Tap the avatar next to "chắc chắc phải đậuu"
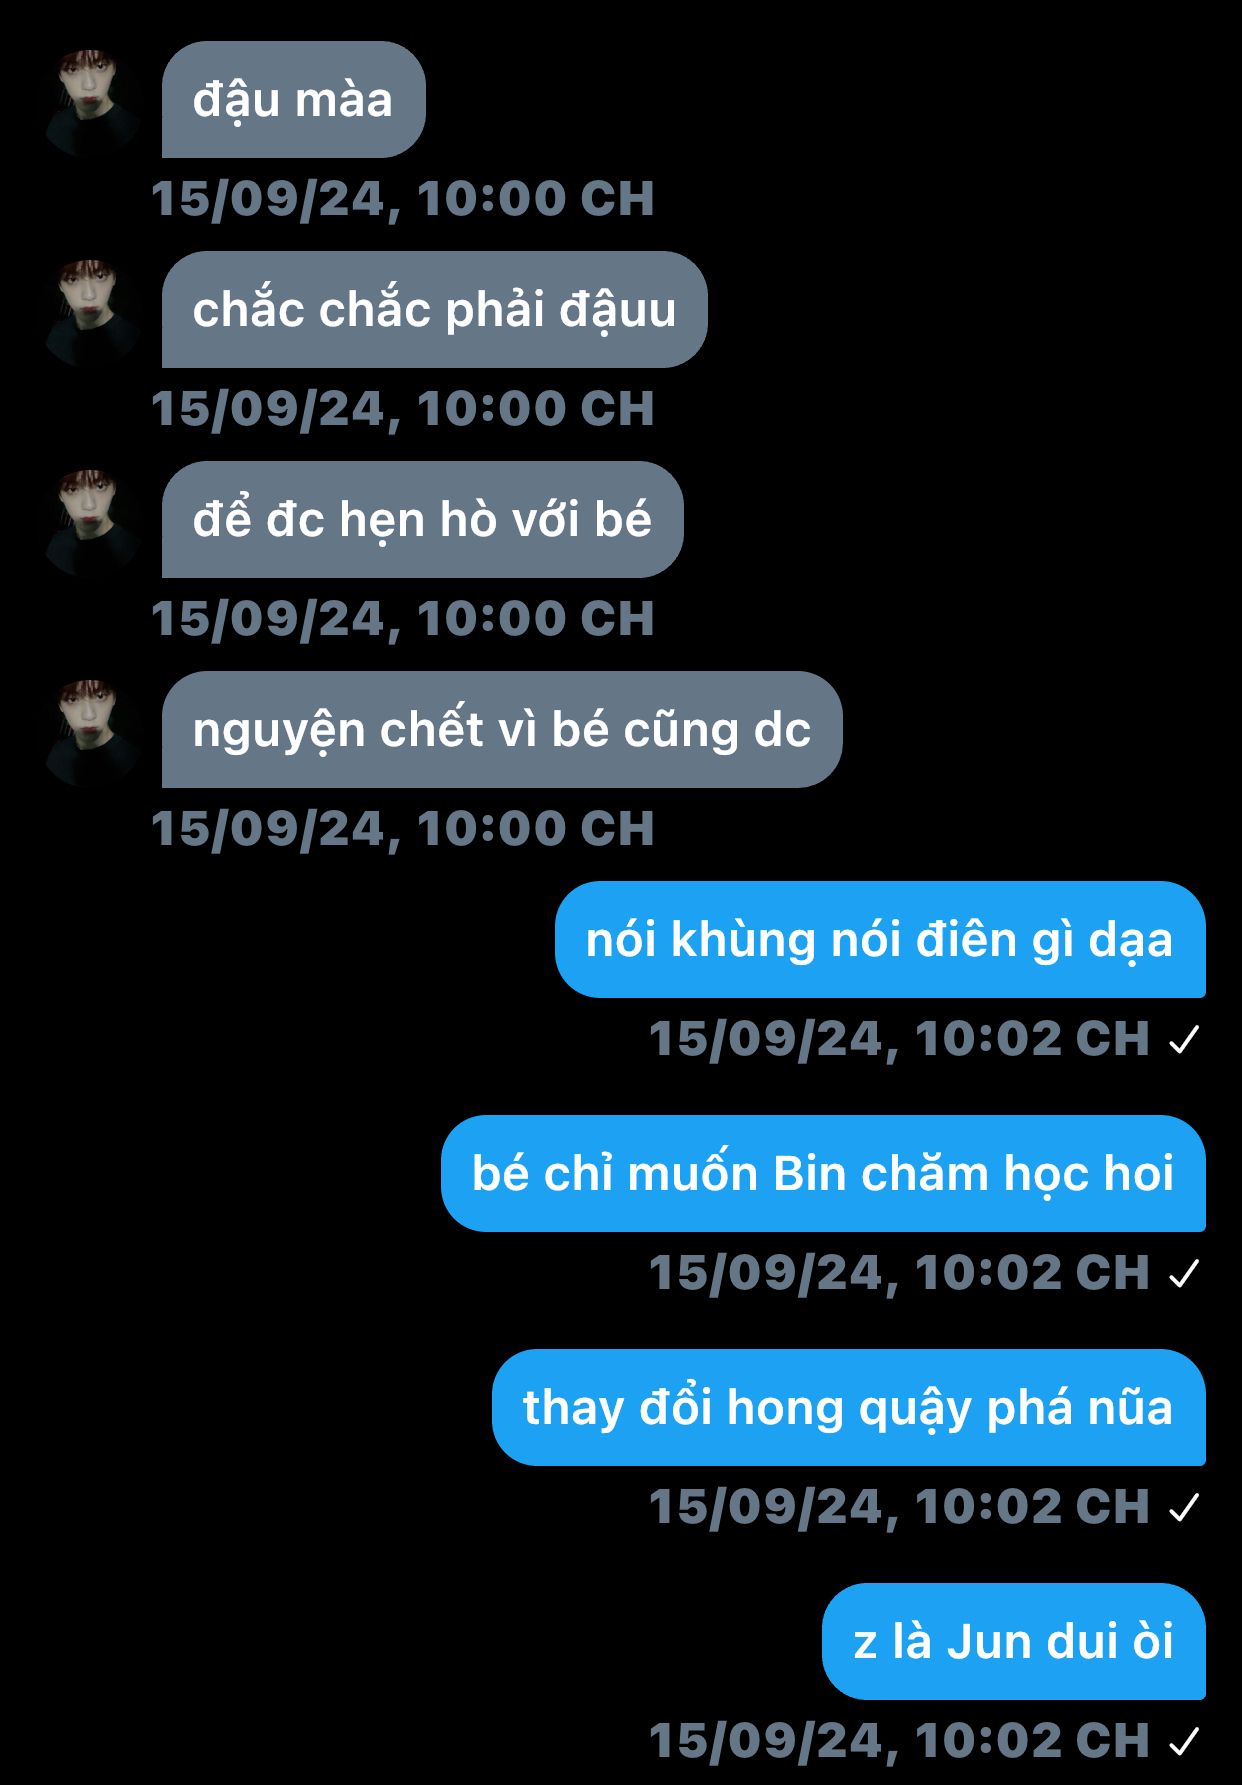This screenshot has height=1785, width=1242. point(91,312)
